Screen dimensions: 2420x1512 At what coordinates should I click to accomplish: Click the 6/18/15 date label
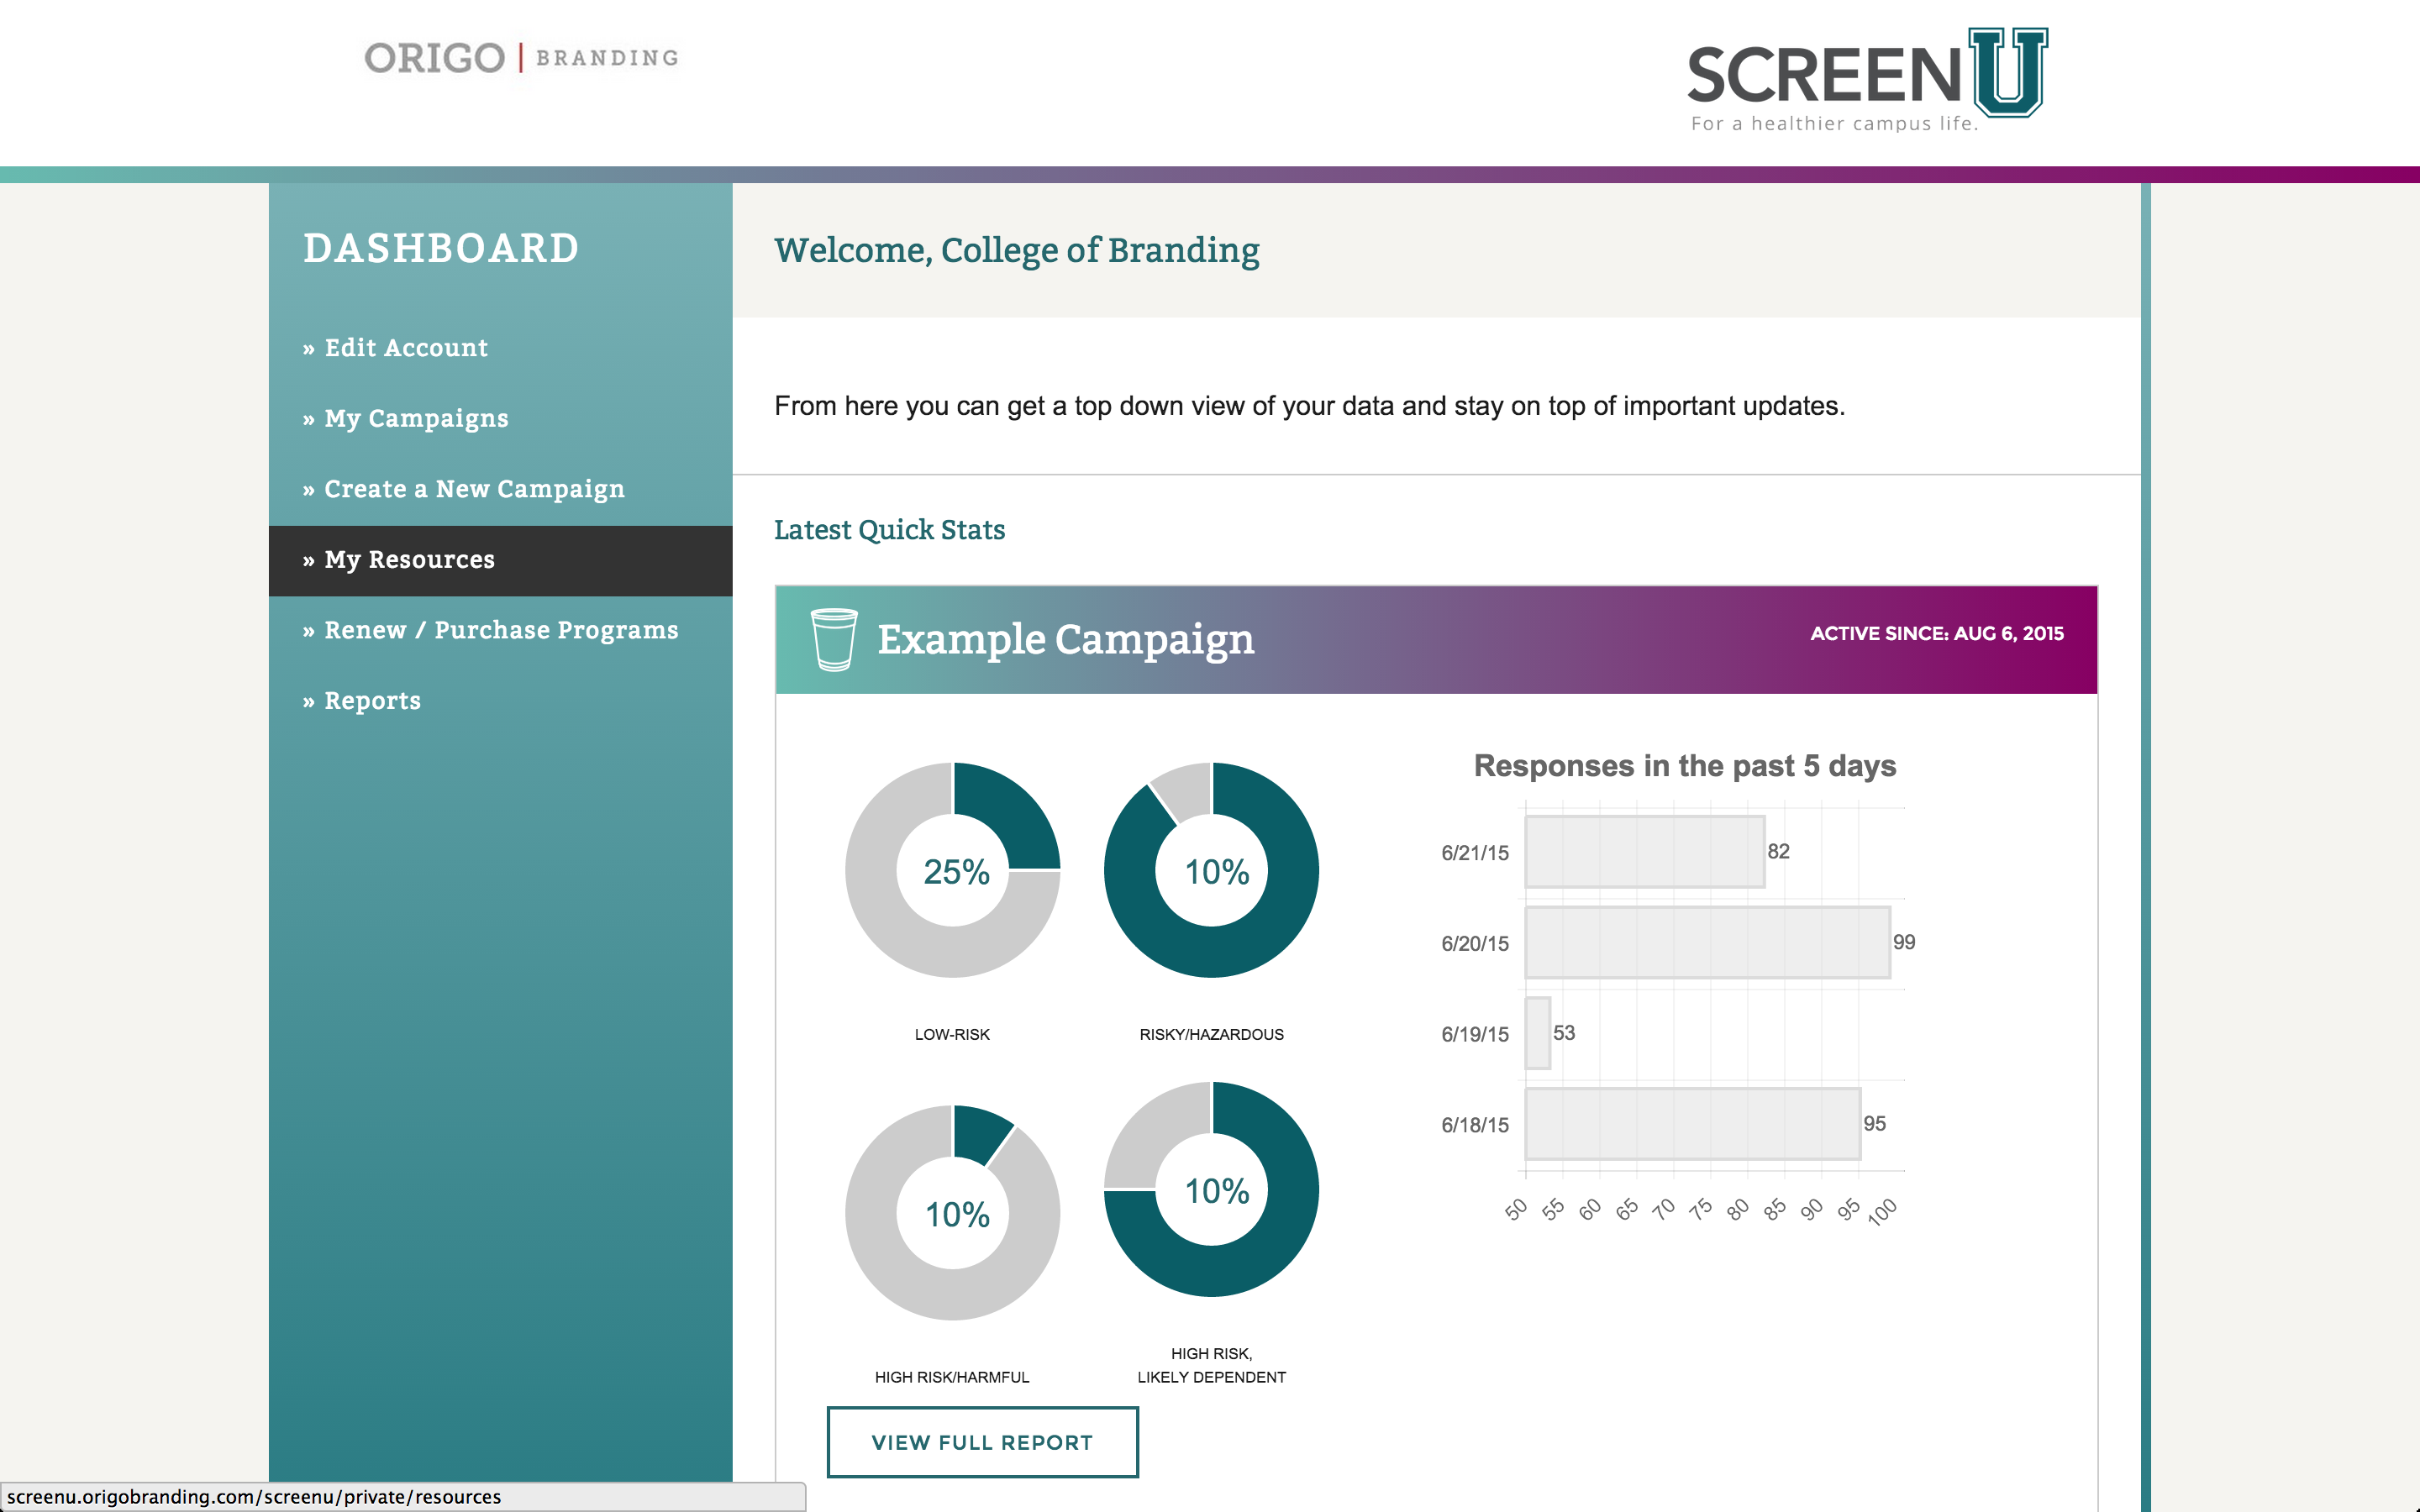pos(1475,1126)
